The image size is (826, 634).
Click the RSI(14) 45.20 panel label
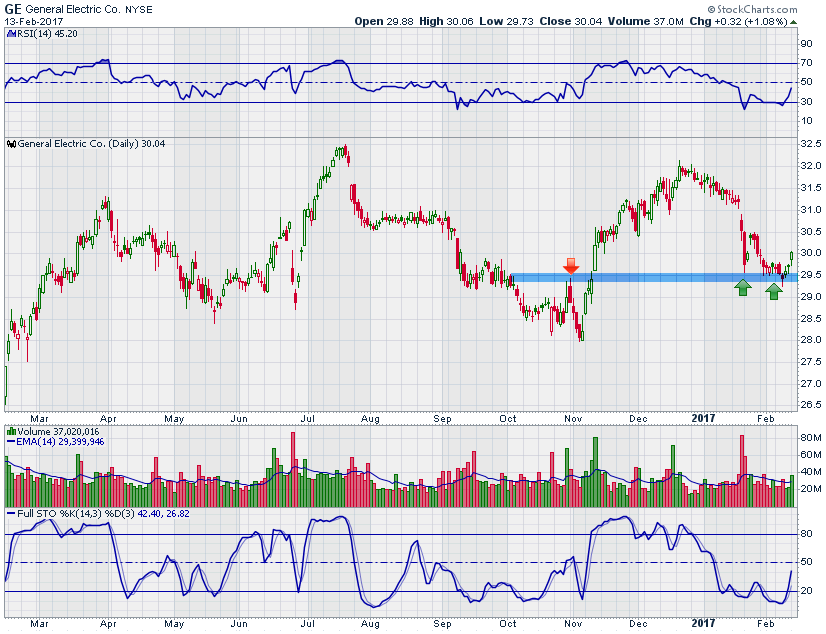click(47, 34)
